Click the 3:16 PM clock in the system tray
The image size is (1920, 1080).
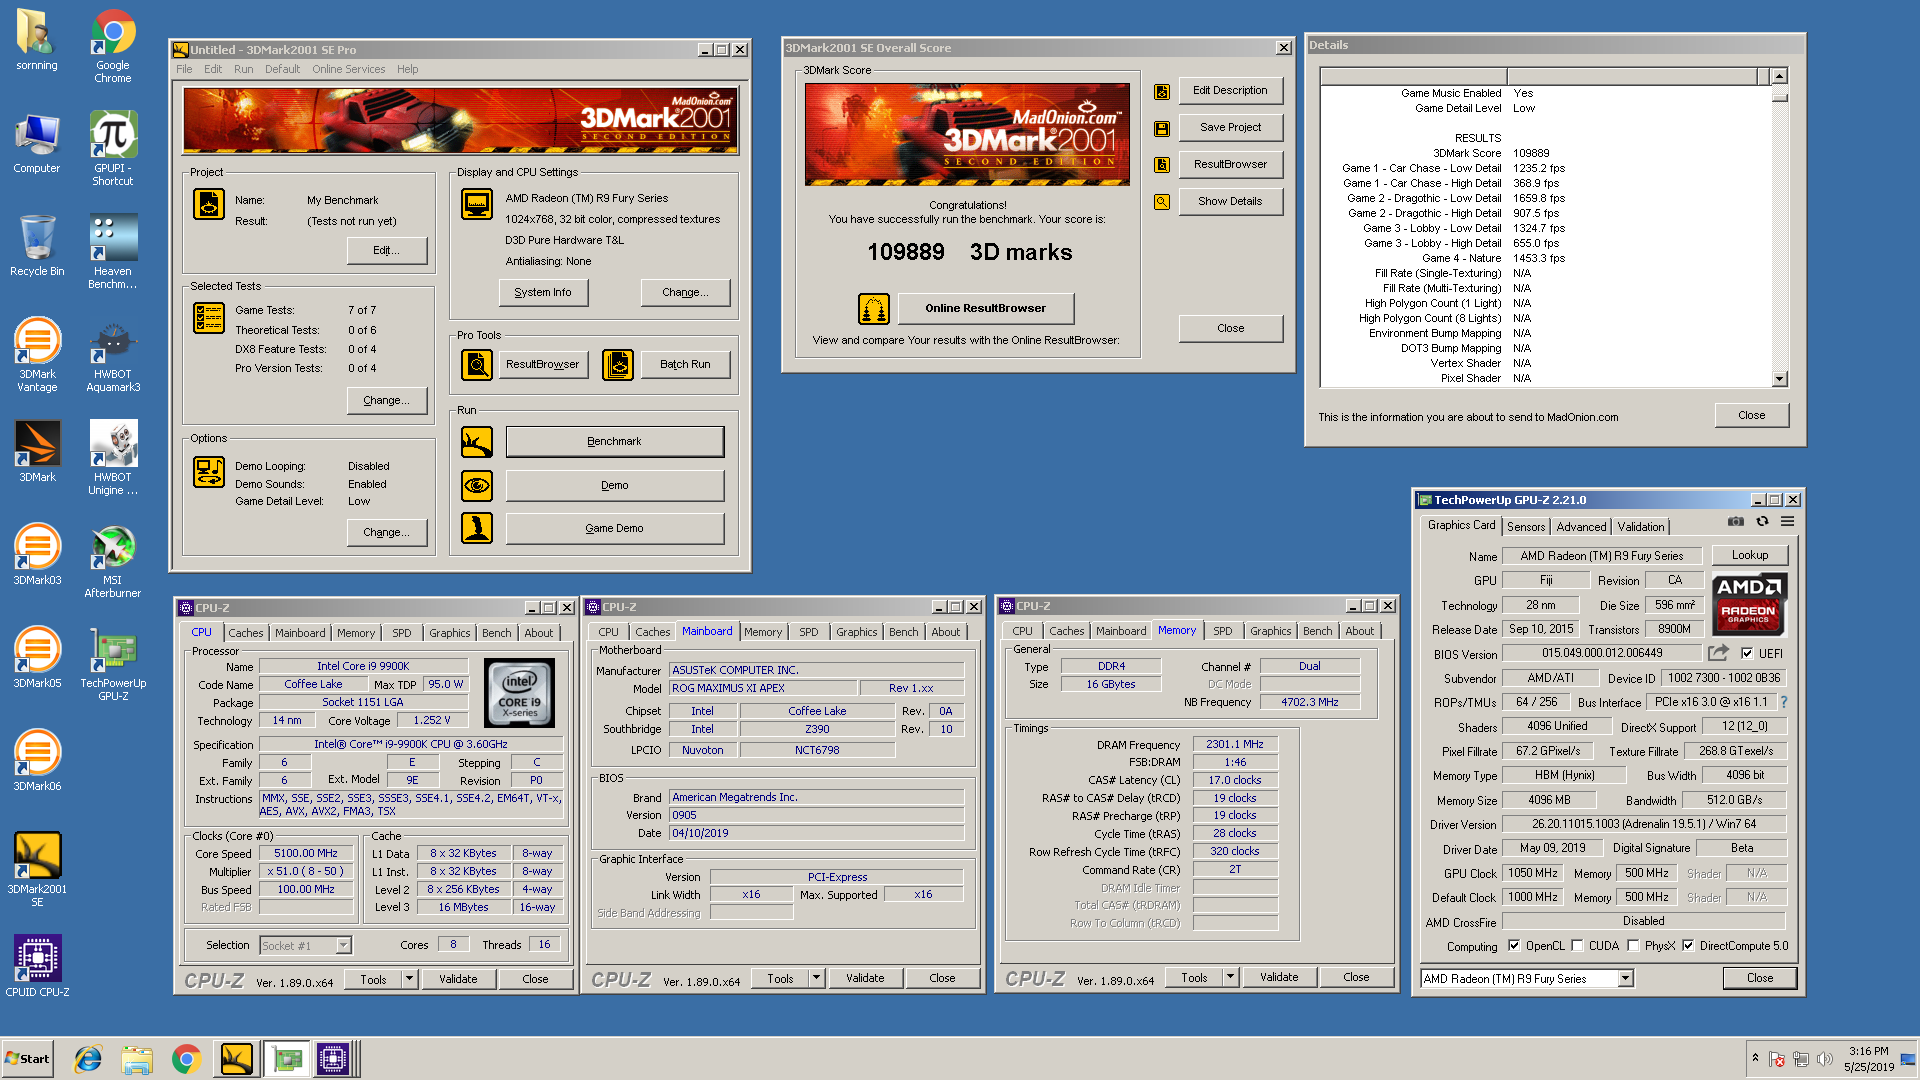(x=1868, y=1051)
